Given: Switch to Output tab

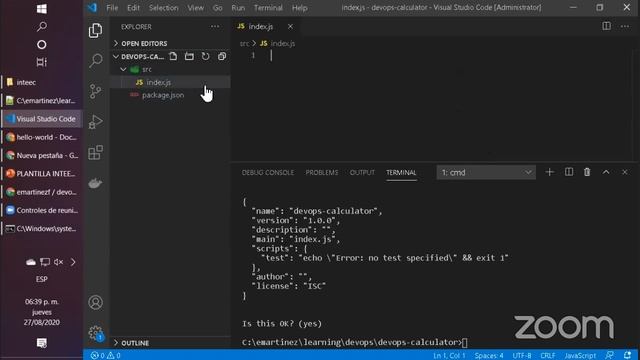Looking at the screenshot, I should pos(362,173).
